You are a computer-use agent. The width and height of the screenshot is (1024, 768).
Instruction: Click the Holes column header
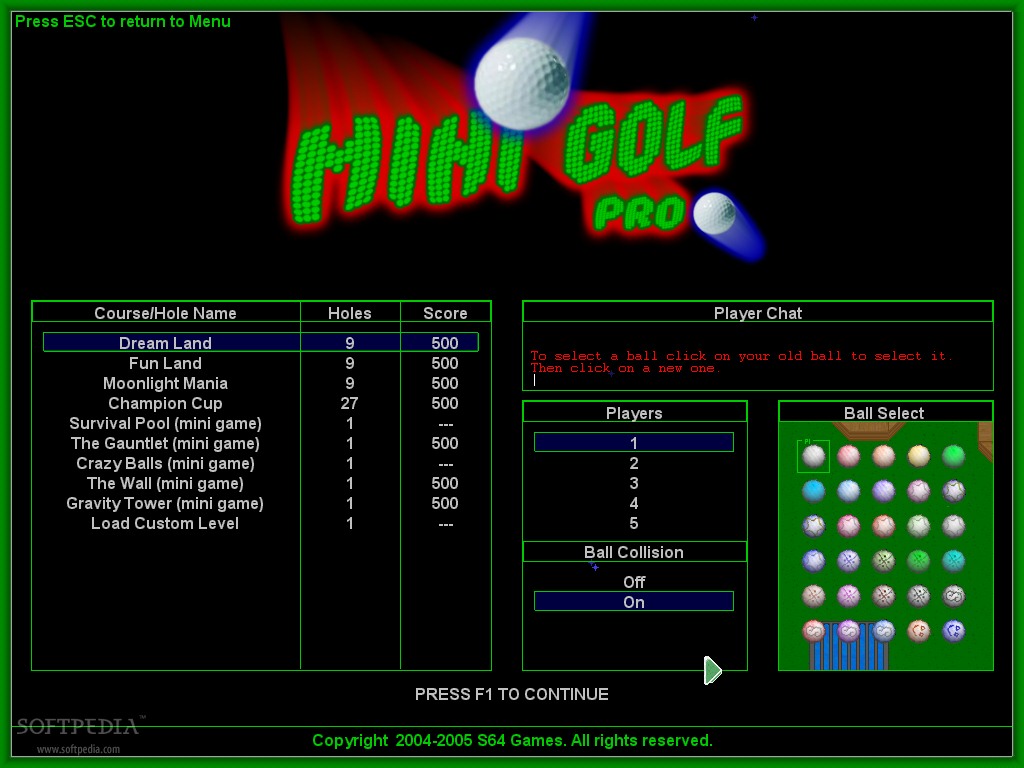pos(349,313)
